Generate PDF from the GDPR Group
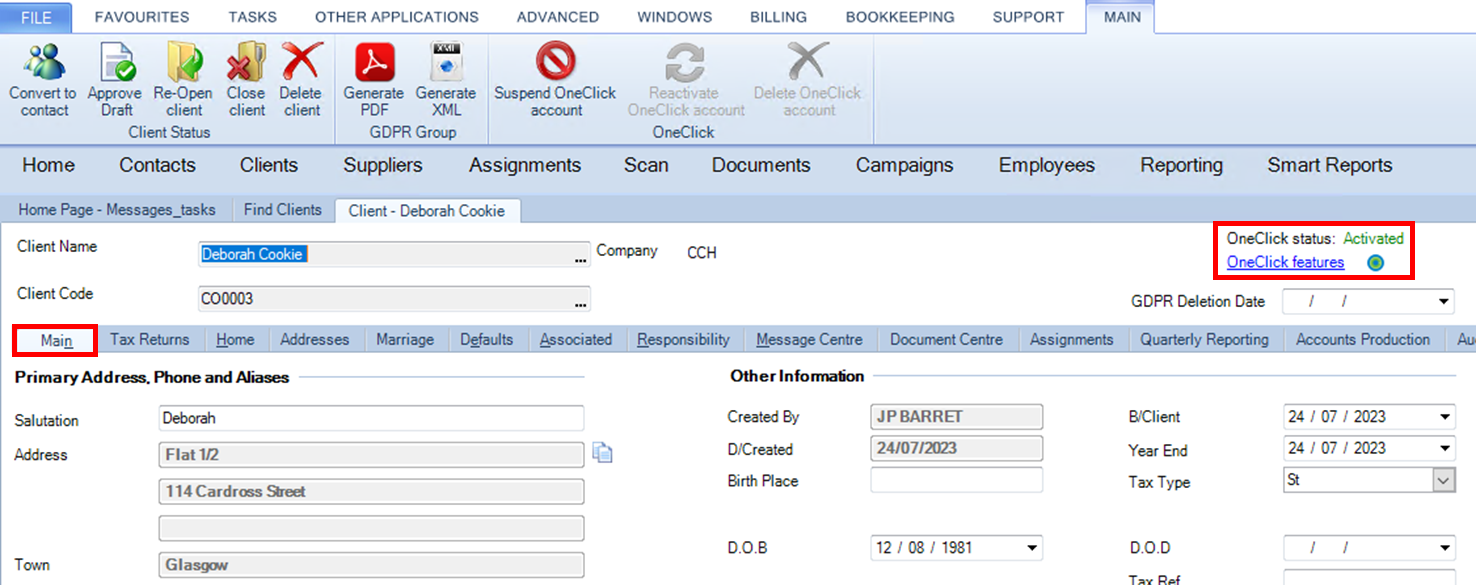 coord(374,62)
